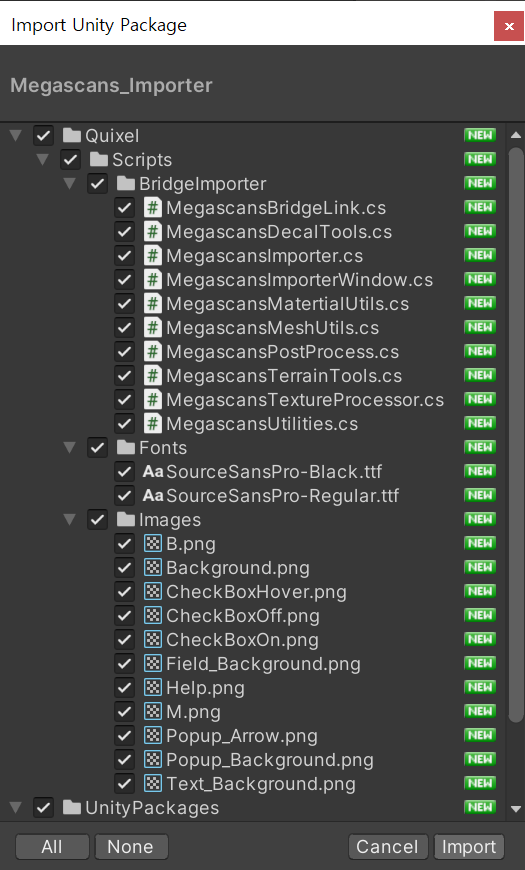Viewport: 525px width, 870px height.
Task: Click the NEW badge on the Quixel row
Action: 480,135
